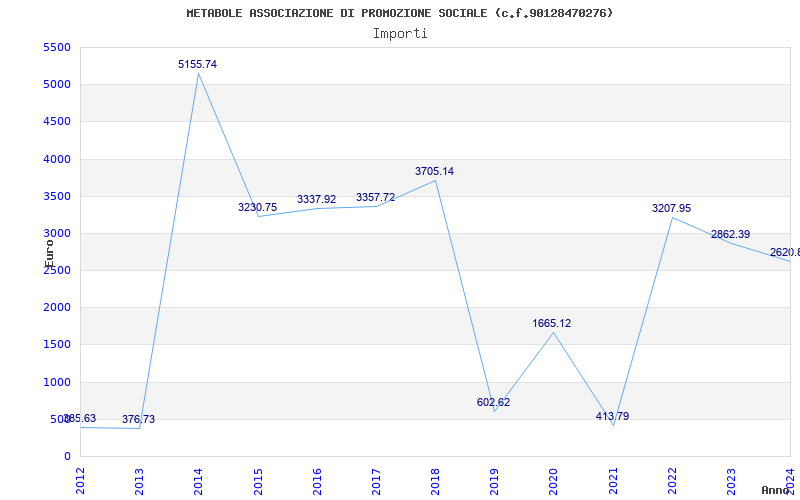800x500 pixels.
Task: Click the x-axis year 2013
Action: [x=139, y=481]
